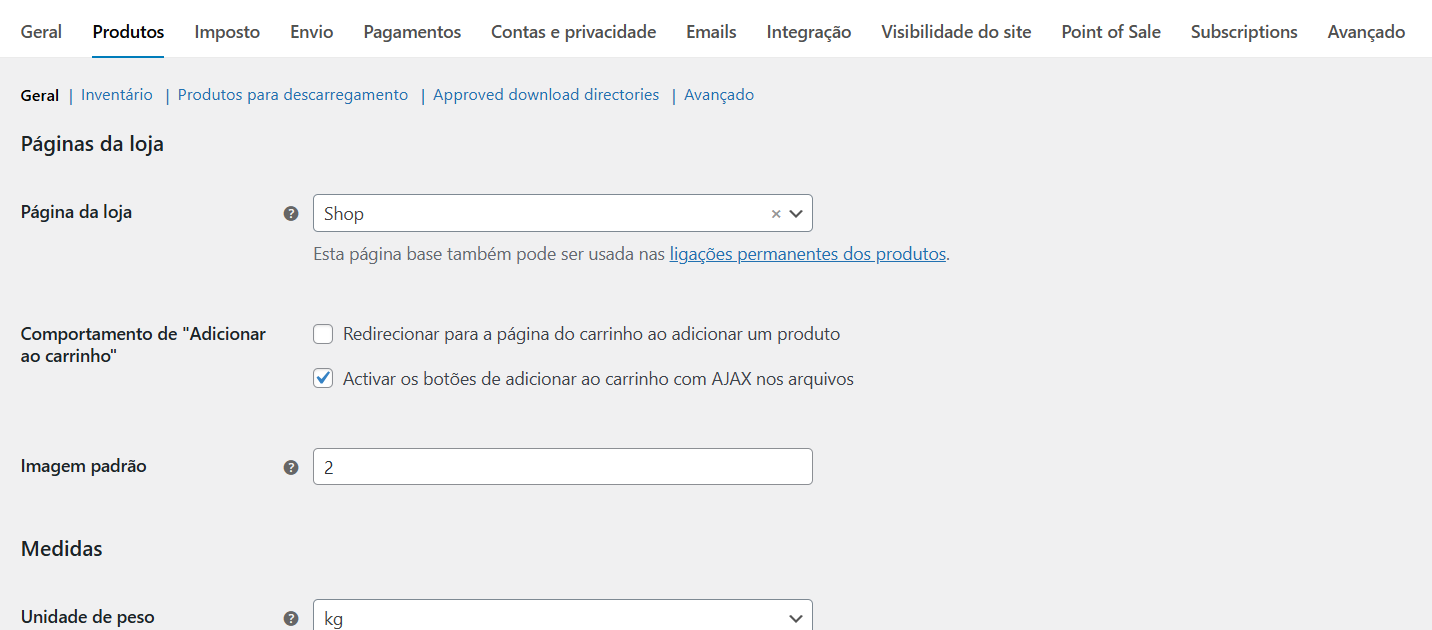Open Approved download directories link
This screenshot has width=1432, height=630.
point(546,95)
